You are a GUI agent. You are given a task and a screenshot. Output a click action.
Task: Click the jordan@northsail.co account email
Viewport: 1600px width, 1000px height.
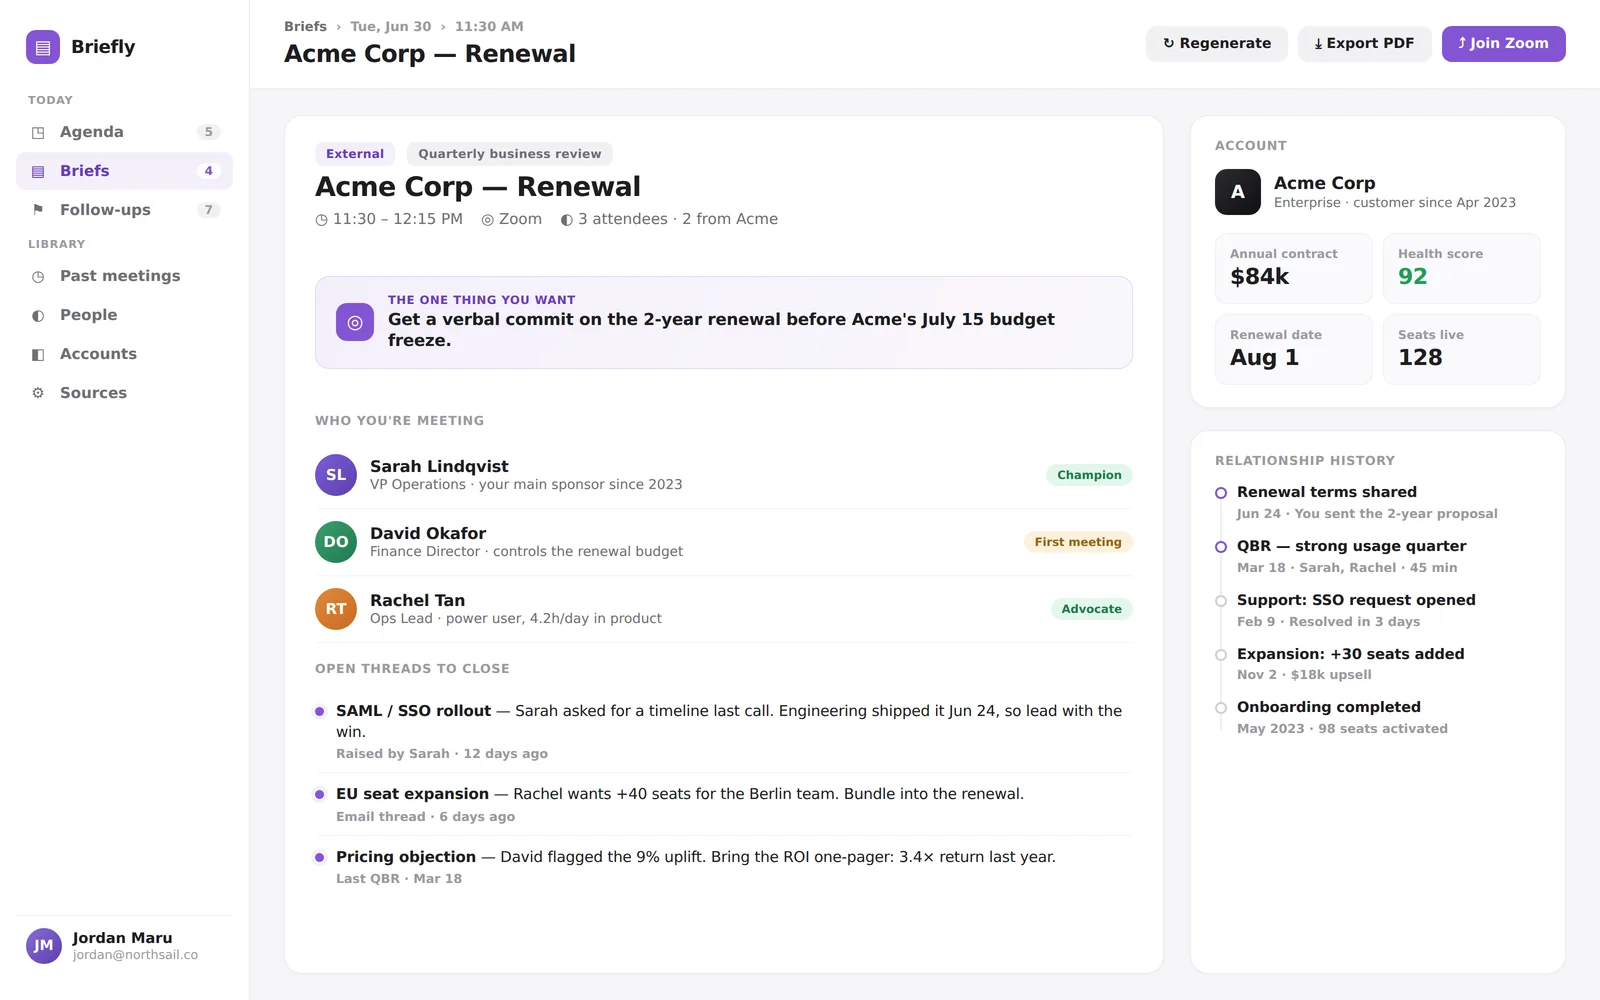[x=135, y=955]
